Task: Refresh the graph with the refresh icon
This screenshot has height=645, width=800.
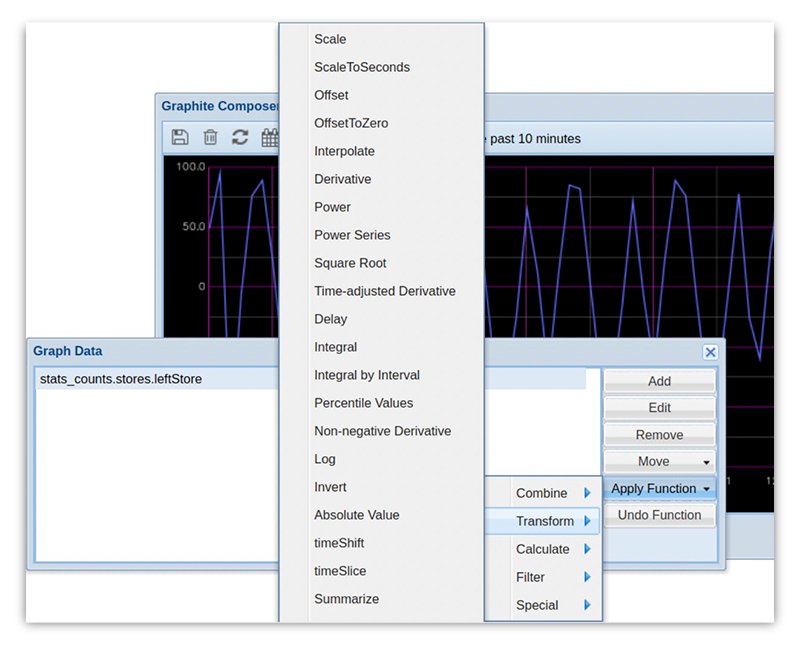Action: click(240, 138)
